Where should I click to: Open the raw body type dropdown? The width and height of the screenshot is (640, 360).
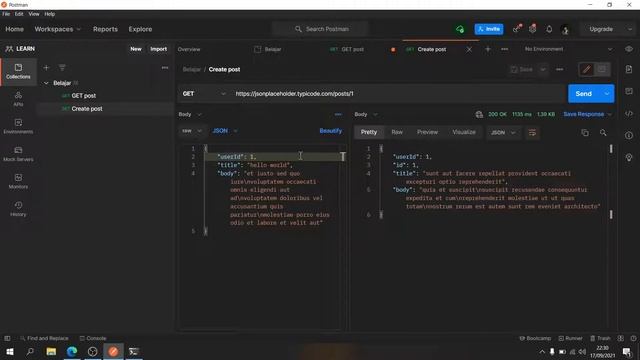[192, 131]
